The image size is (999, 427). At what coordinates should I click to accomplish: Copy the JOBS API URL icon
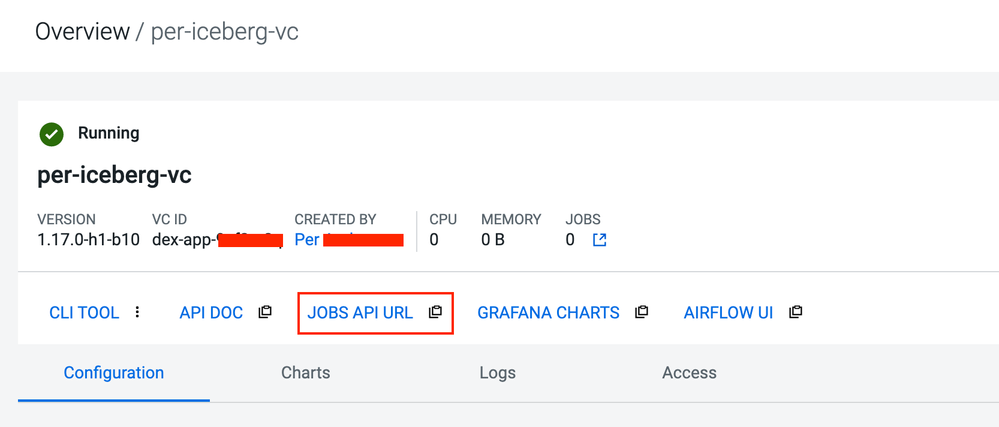tap(435, 312)
